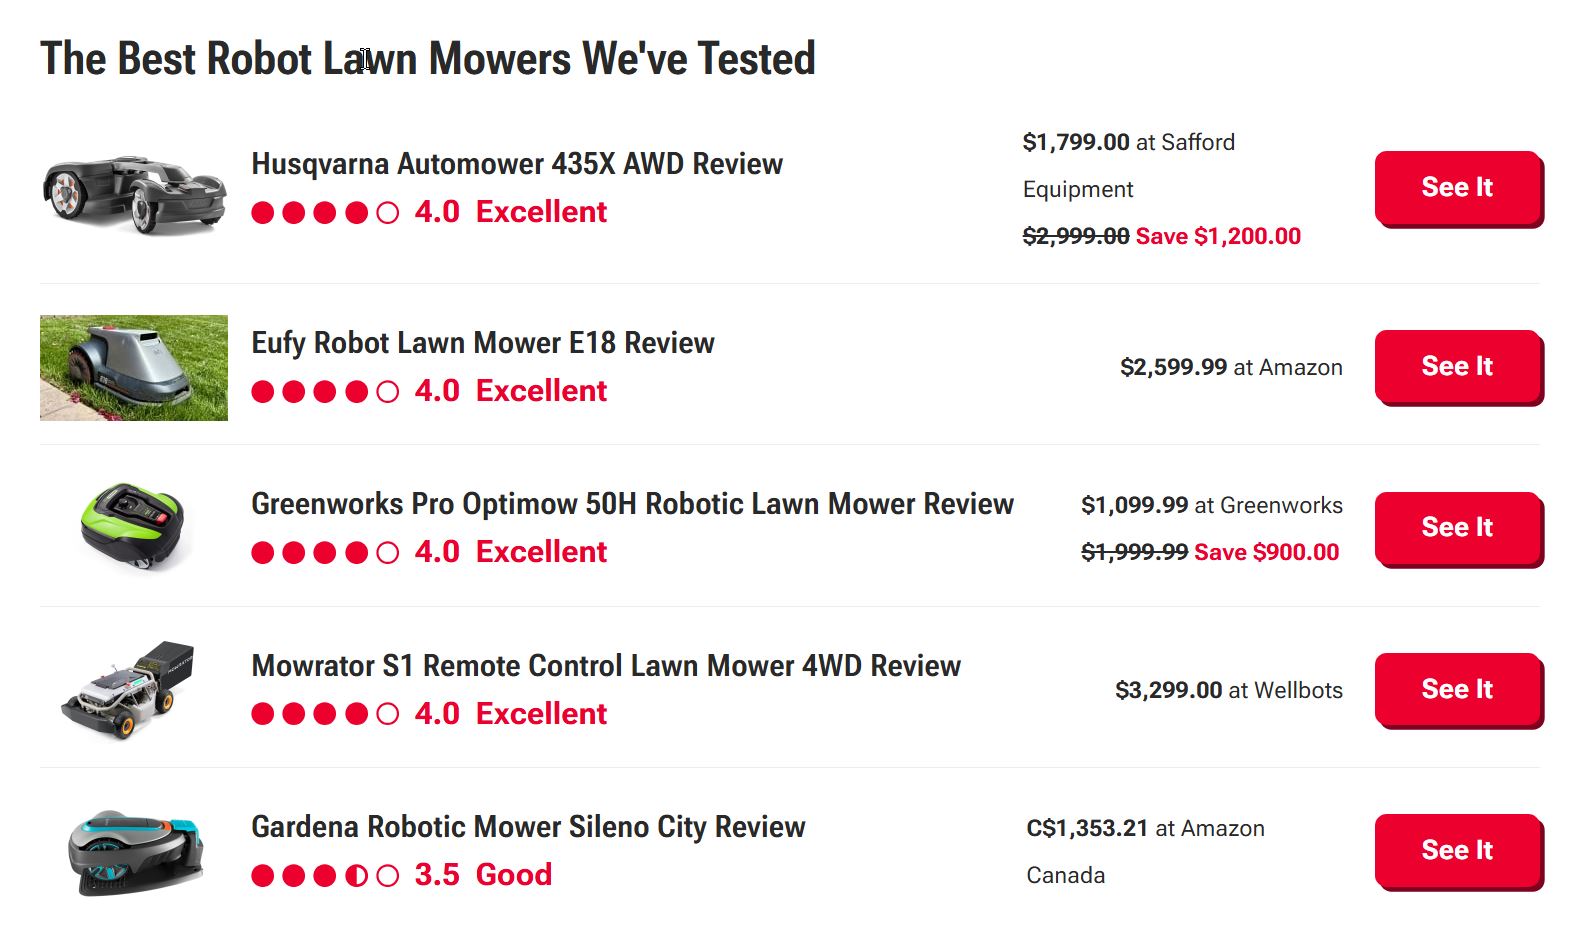Click the Gardena 3.5 Good rating dots
Image resolution: width=1583 pixels, height=952 pixels.
click(x=325, y=876)
